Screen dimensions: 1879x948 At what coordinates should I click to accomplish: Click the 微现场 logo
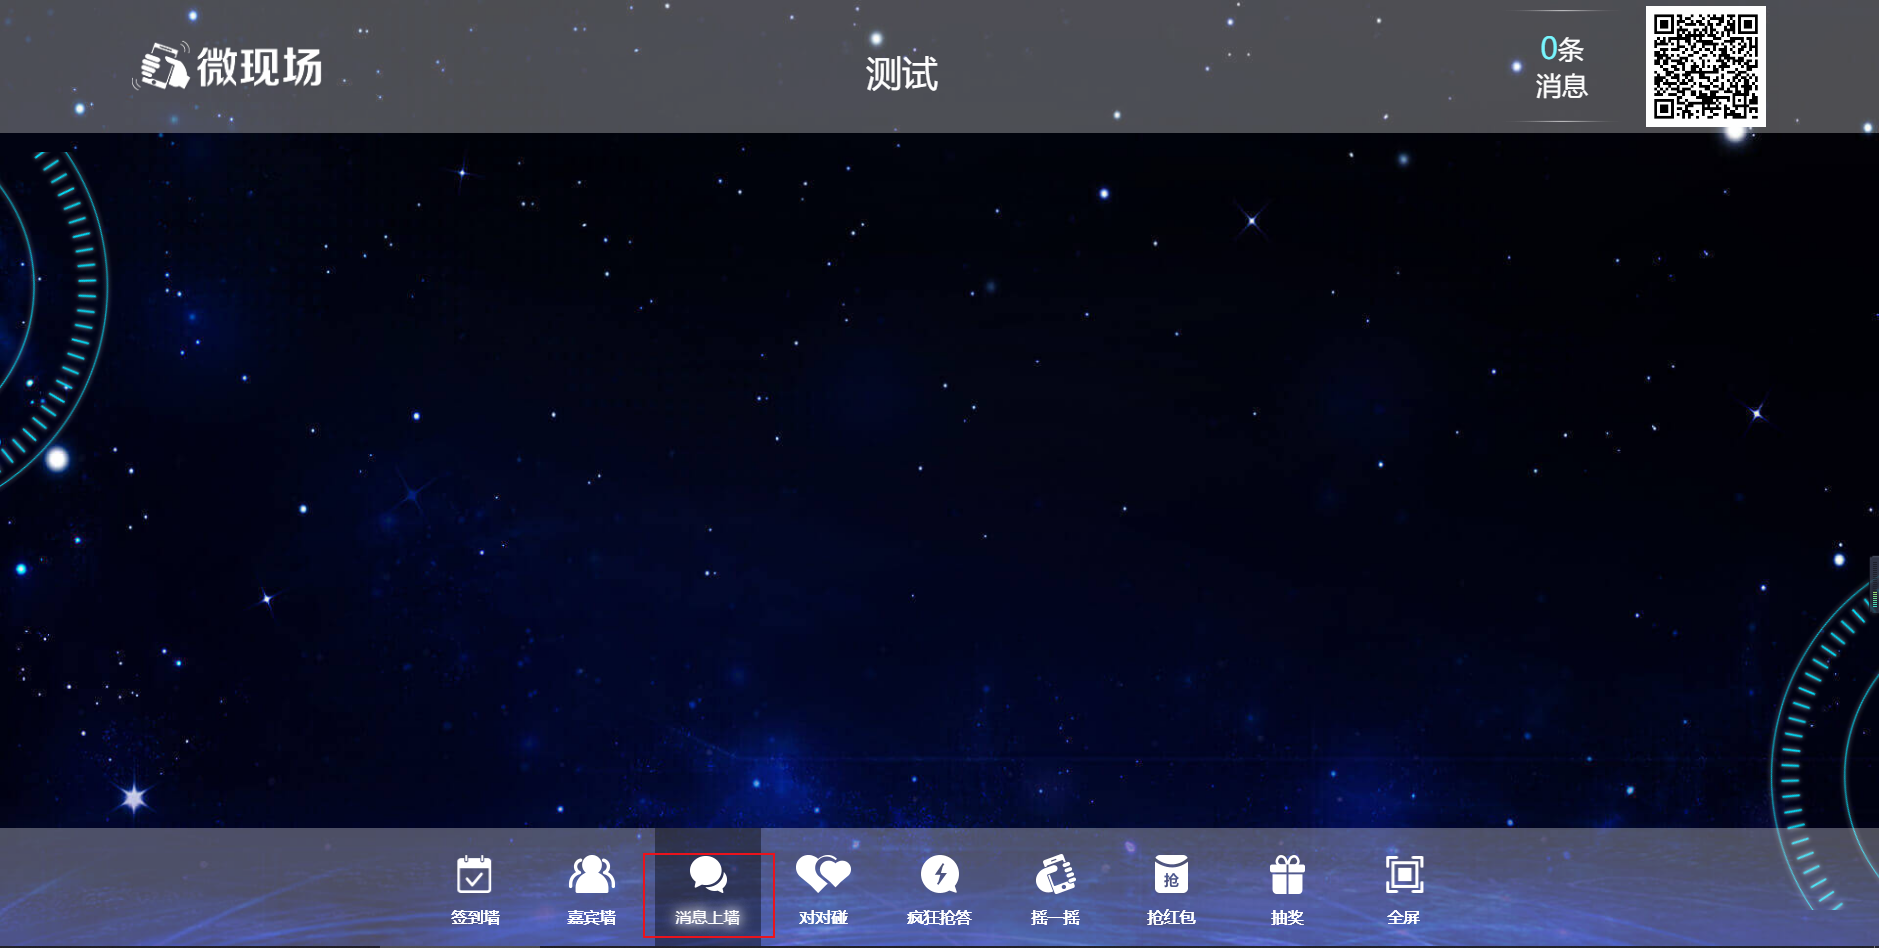click(228, 67)
